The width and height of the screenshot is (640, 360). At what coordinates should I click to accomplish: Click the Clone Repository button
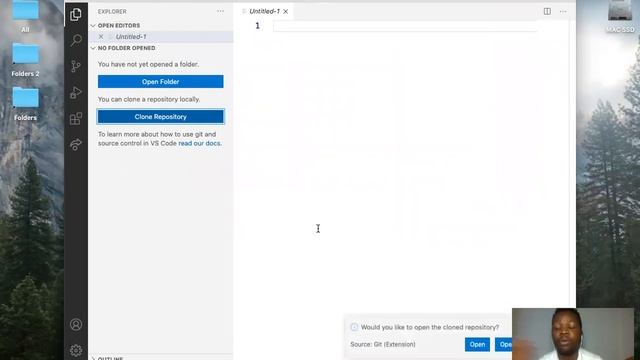pos(160,117)
